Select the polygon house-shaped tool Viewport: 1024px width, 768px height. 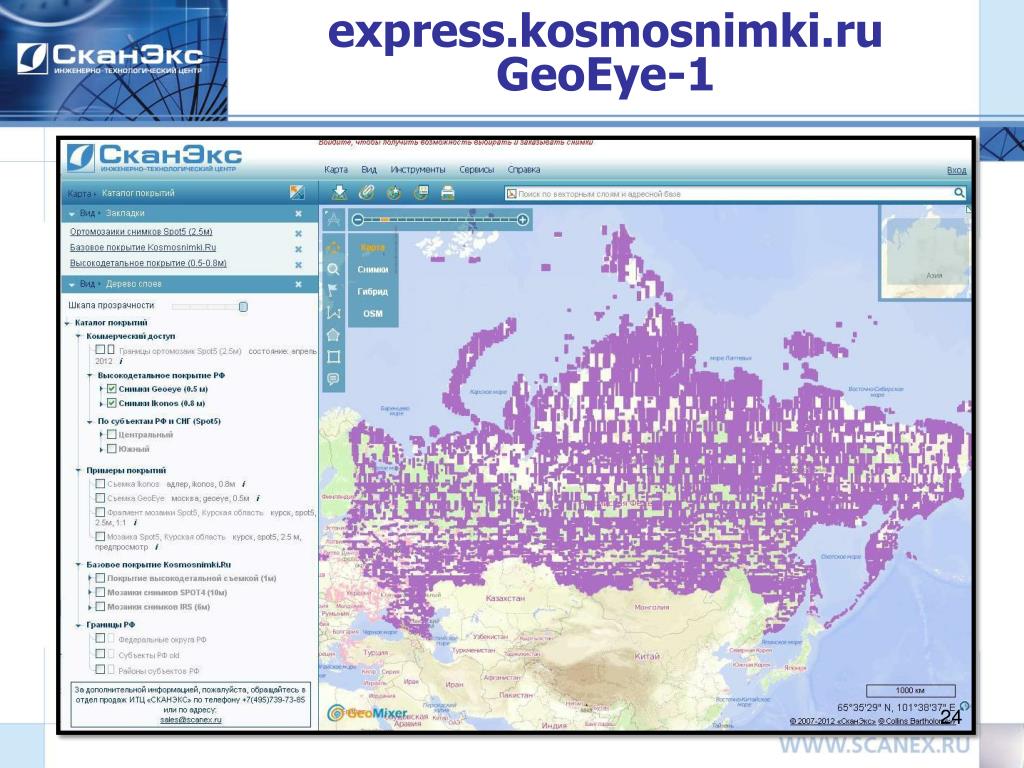point(333,335)
